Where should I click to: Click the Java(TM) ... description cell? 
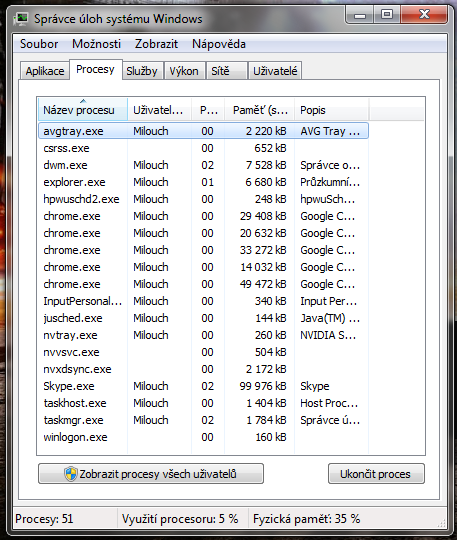tap(330, 318)
